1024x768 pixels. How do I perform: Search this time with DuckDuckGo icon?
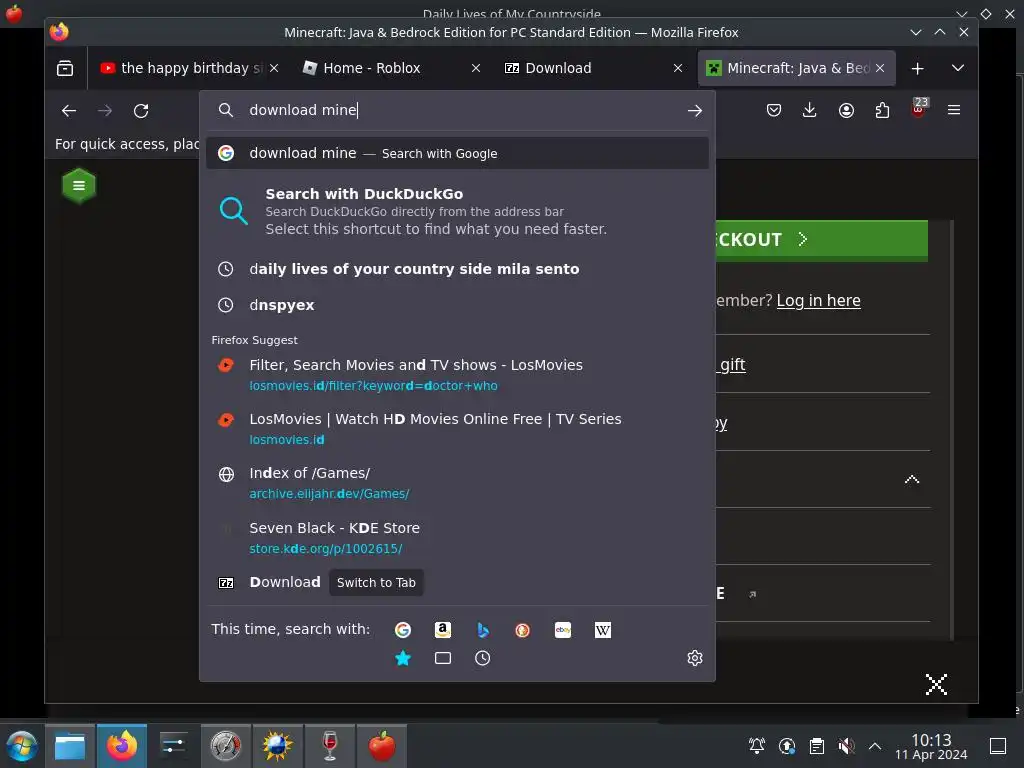(x=522, y=630)
